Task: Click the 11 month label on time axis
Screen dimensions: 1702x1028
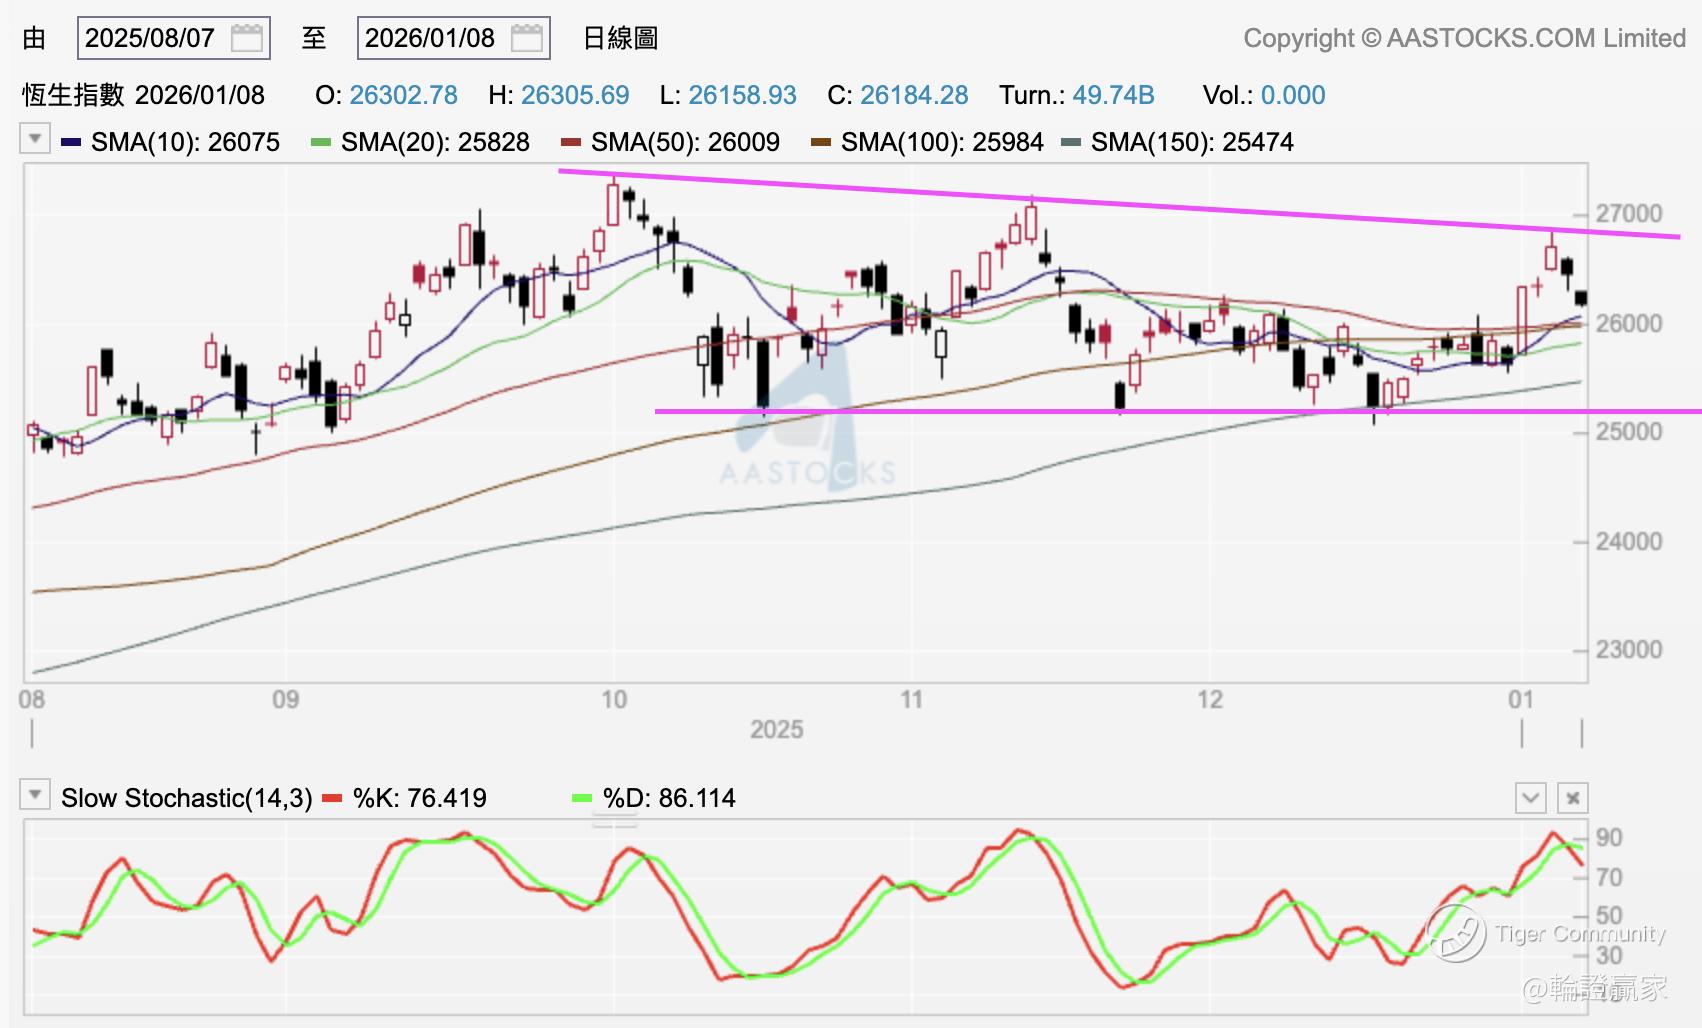Action: [x=911, y=699]
